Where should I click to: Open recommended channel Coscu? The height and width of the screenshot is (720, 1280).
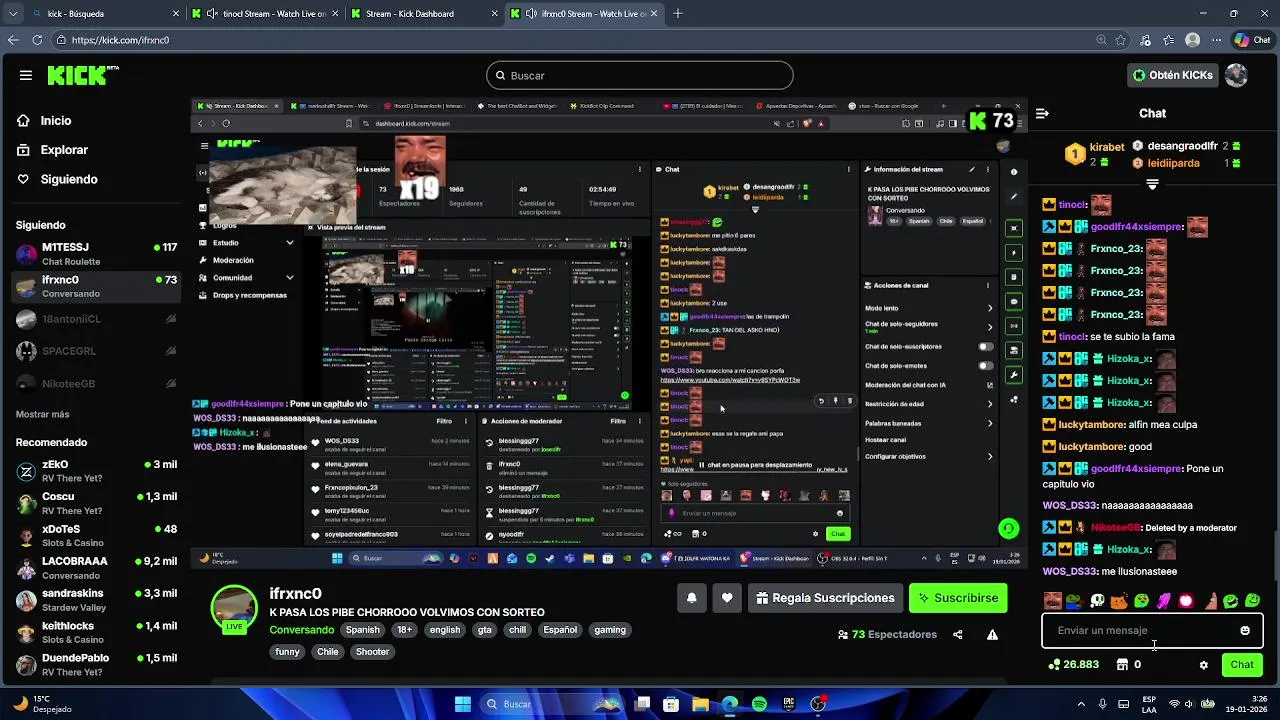click(96, 503)
